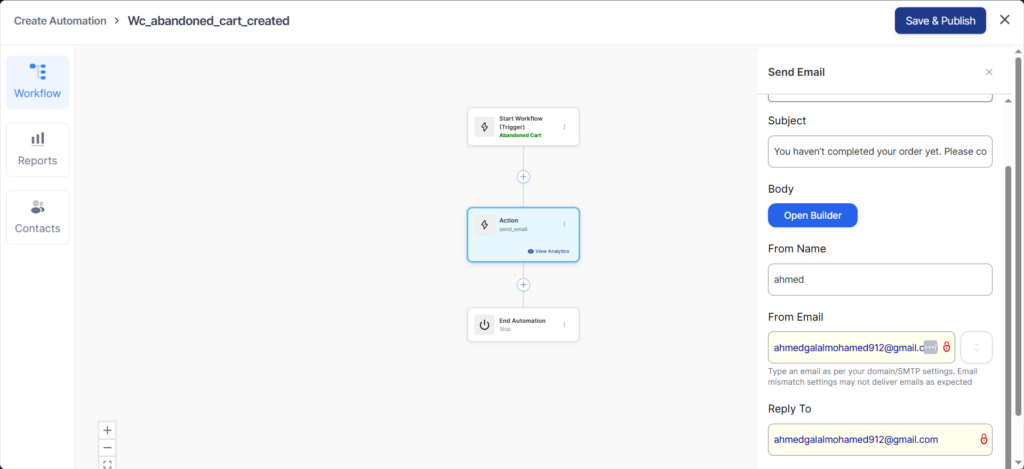
Task: Click the password manager icon in Reply To
Action: [x=983, y=439]
